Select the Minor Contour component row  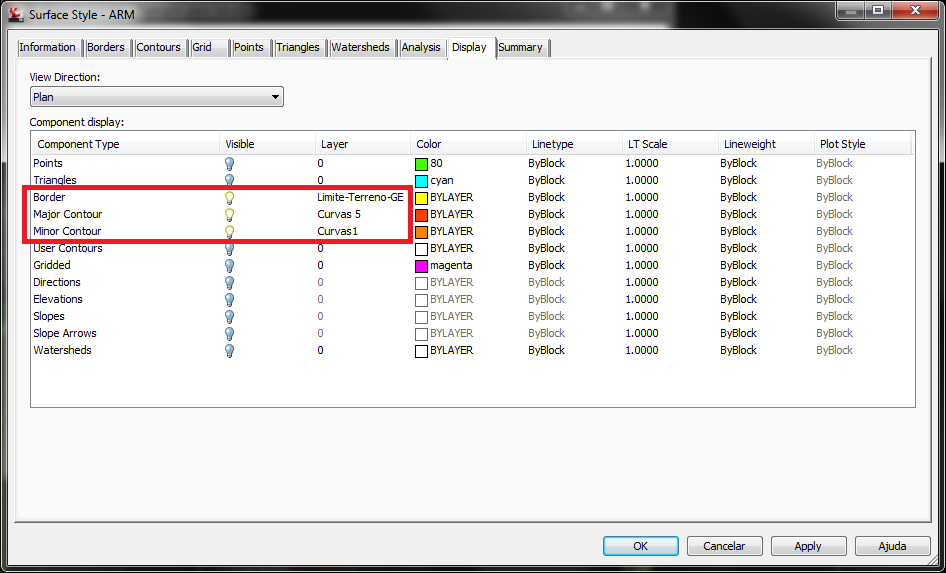coord(68,231)
